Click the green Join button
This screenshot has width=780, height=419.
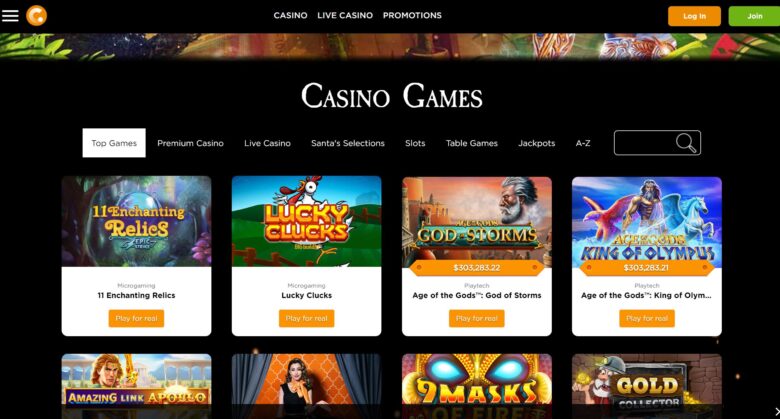pyautogui.click(x=754, y=16)
